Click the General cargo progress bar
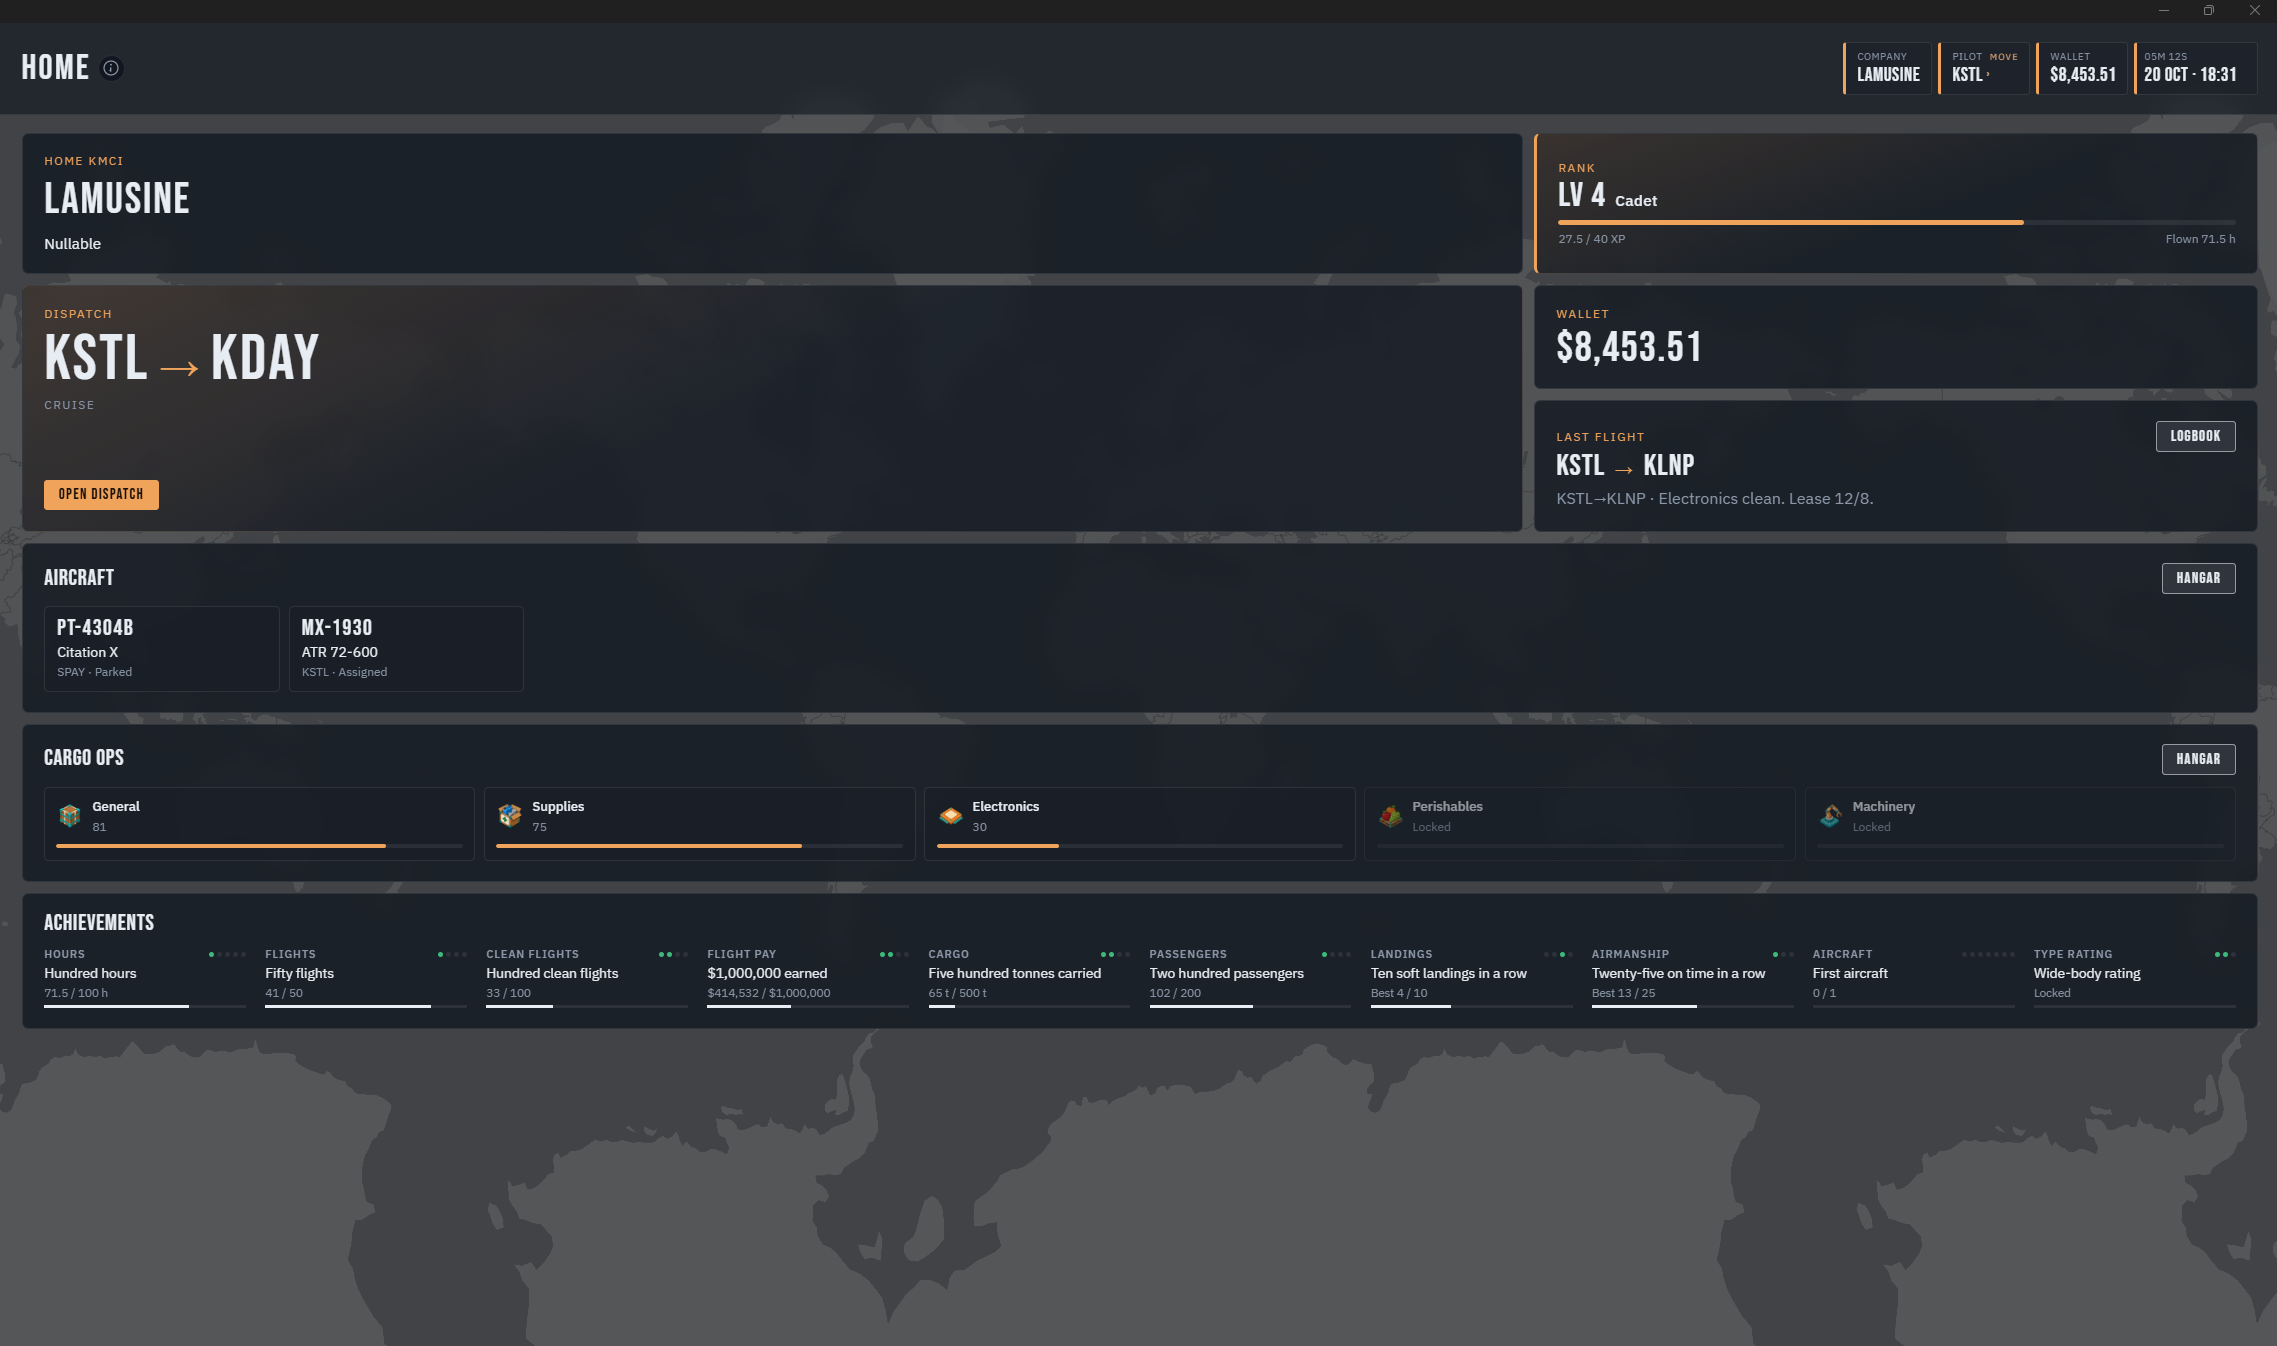This screenshot has width=2277, height=1346. click(x=259, y=846)
